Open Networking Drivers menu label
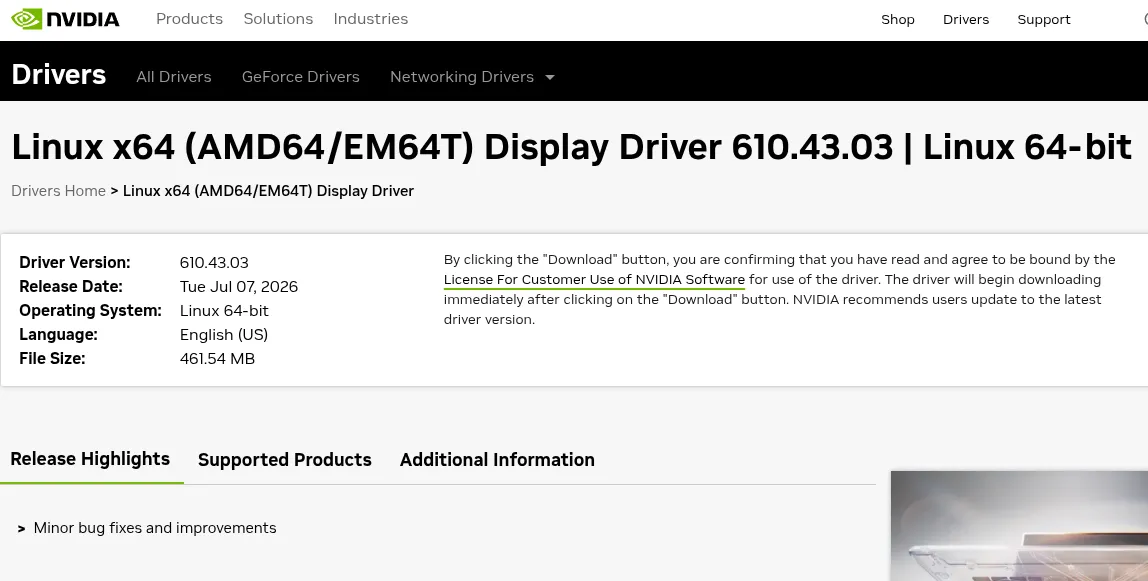The width and height of the screenshot is (1148, 581). coord(462,77)
